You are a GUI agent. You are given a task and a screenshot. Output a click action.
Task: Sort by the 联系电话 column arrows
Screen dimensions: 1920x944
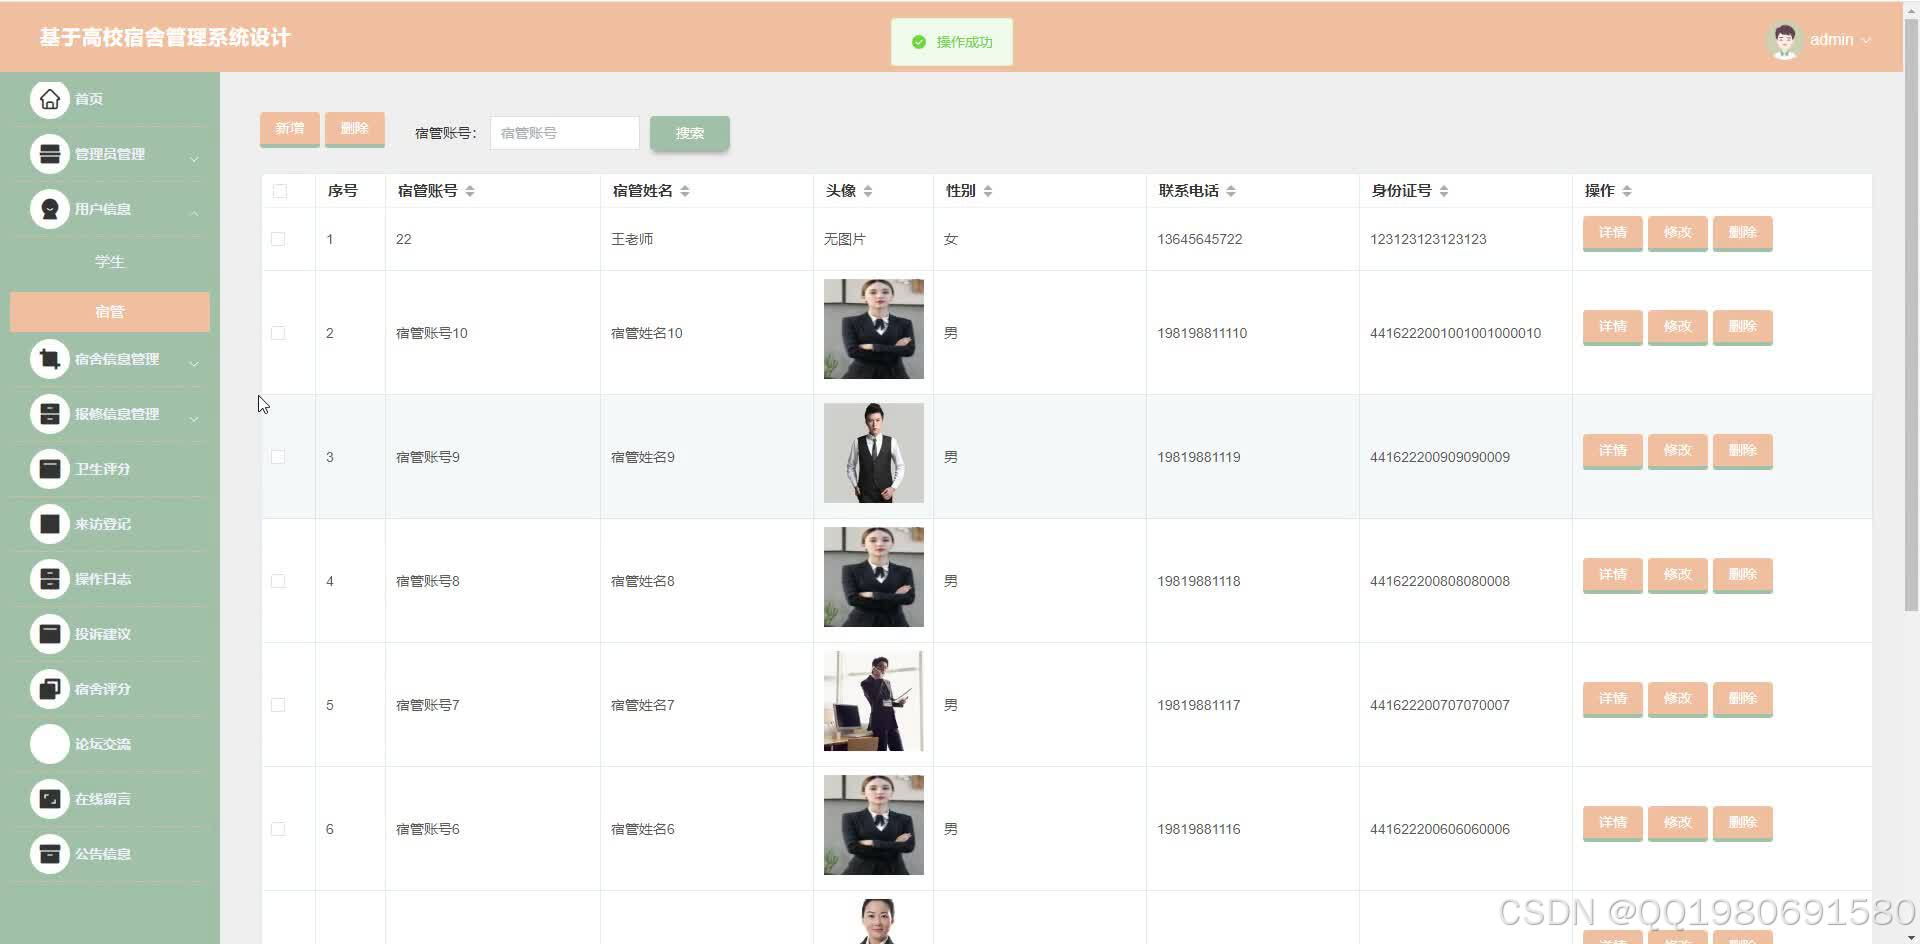pyautogui.click(x=1231, y=190)
